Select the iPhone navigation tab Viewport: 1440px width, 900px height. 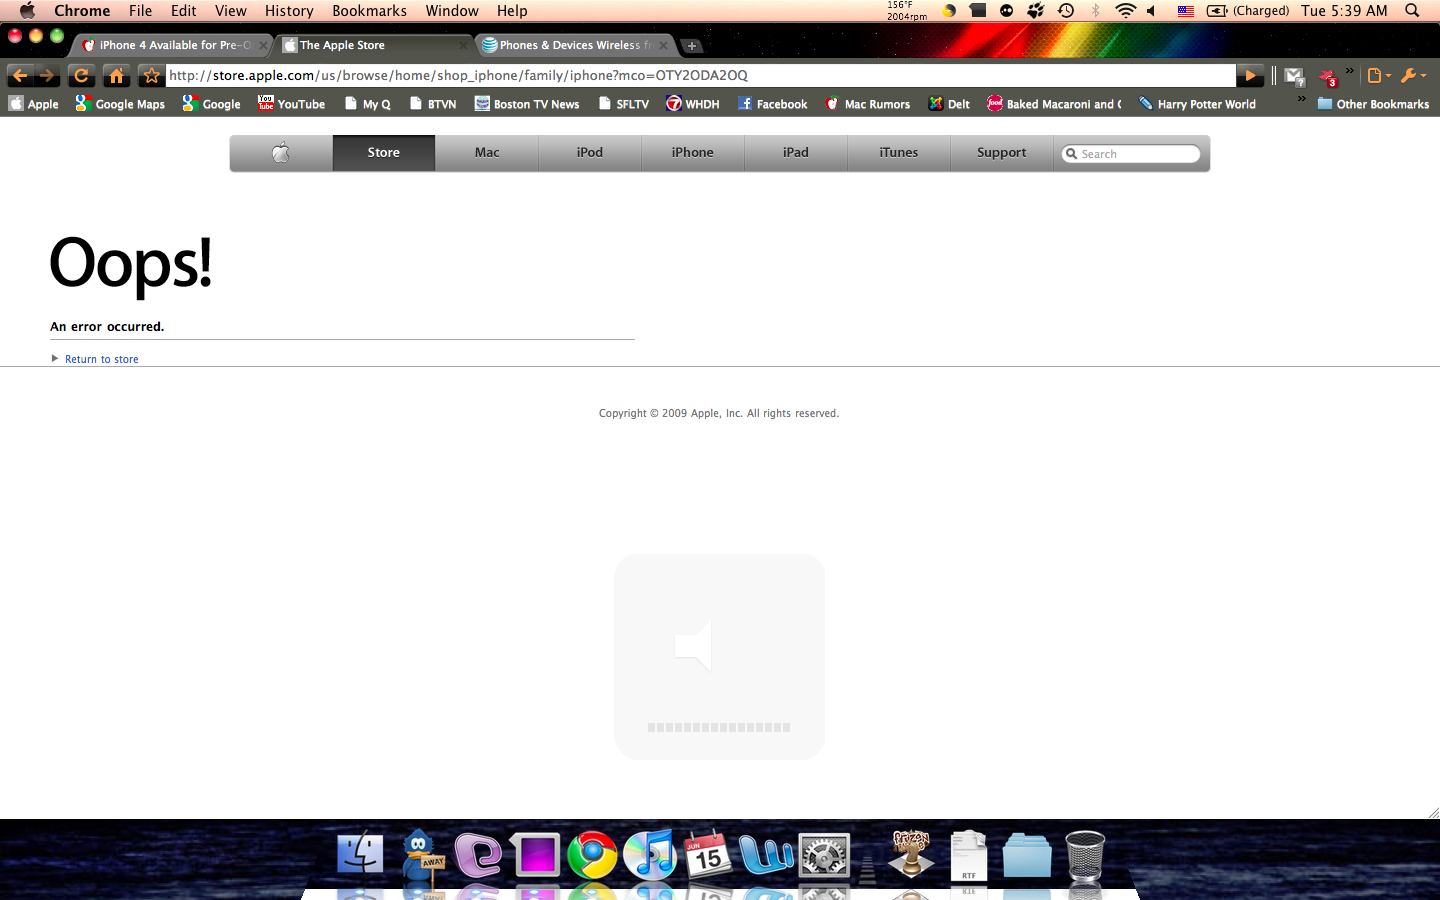point(693,153)
